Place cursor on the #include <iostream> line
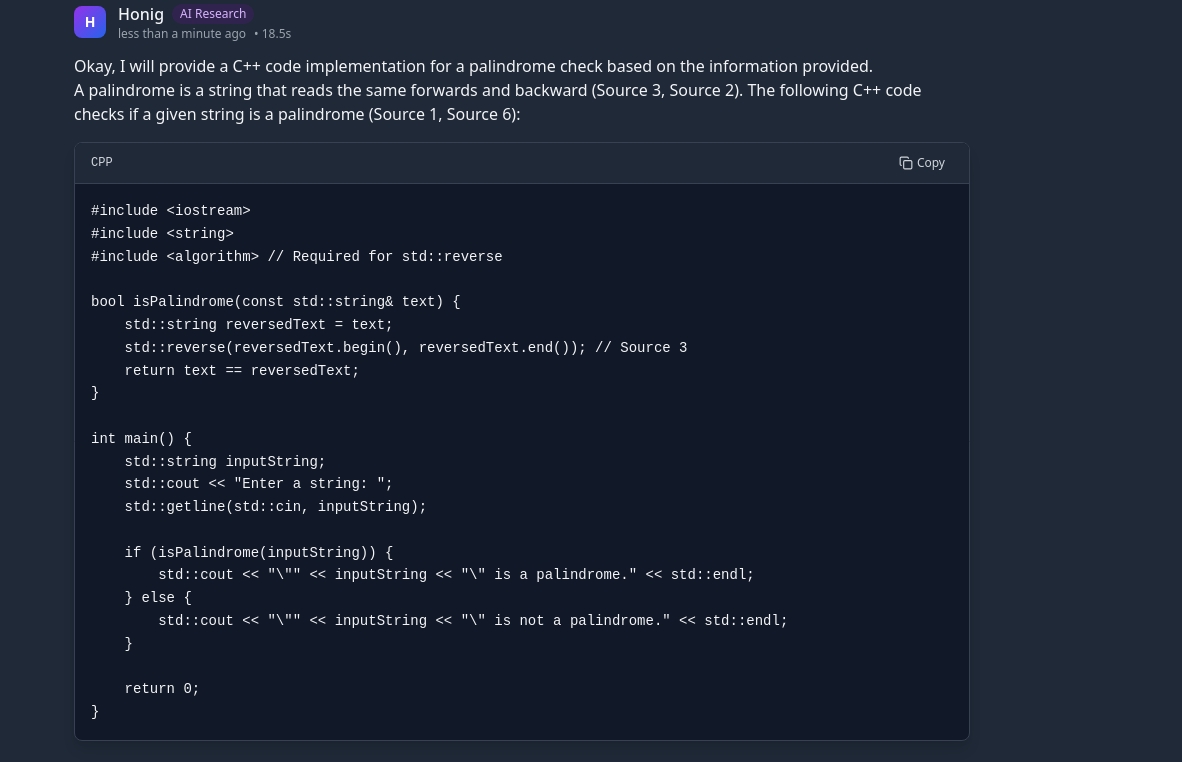Viewport: 1182px width, 762px height. pyautogui.click(x=171, y=211)
